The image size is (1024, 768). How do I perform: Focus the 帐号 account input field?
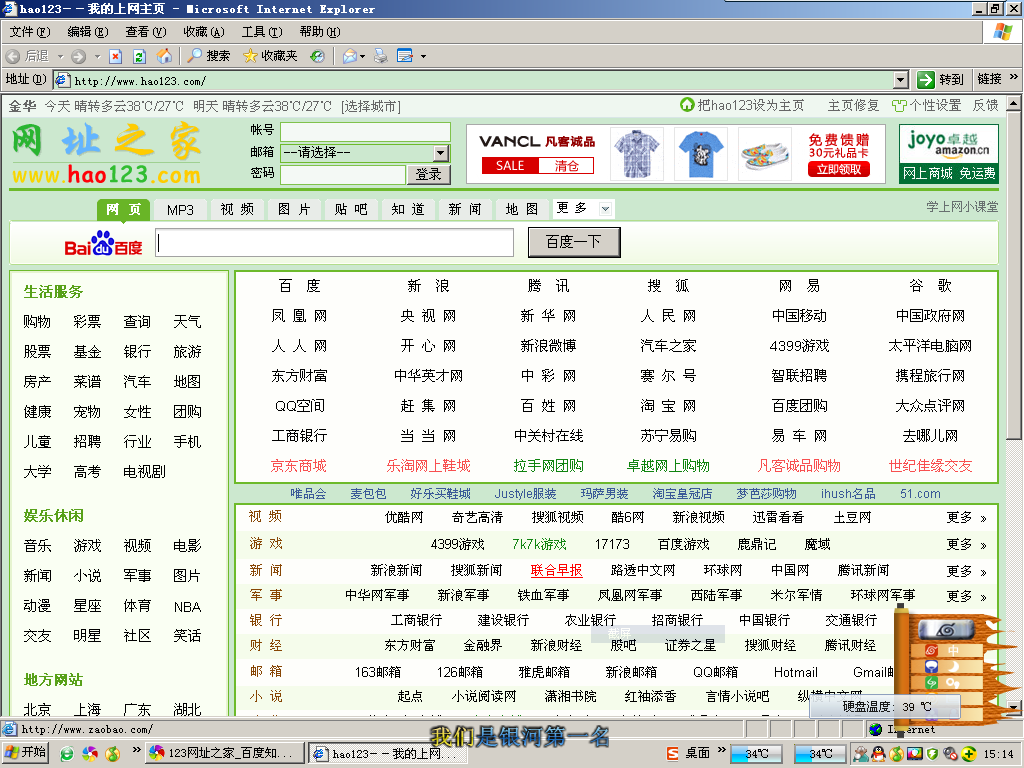[366, 132]
